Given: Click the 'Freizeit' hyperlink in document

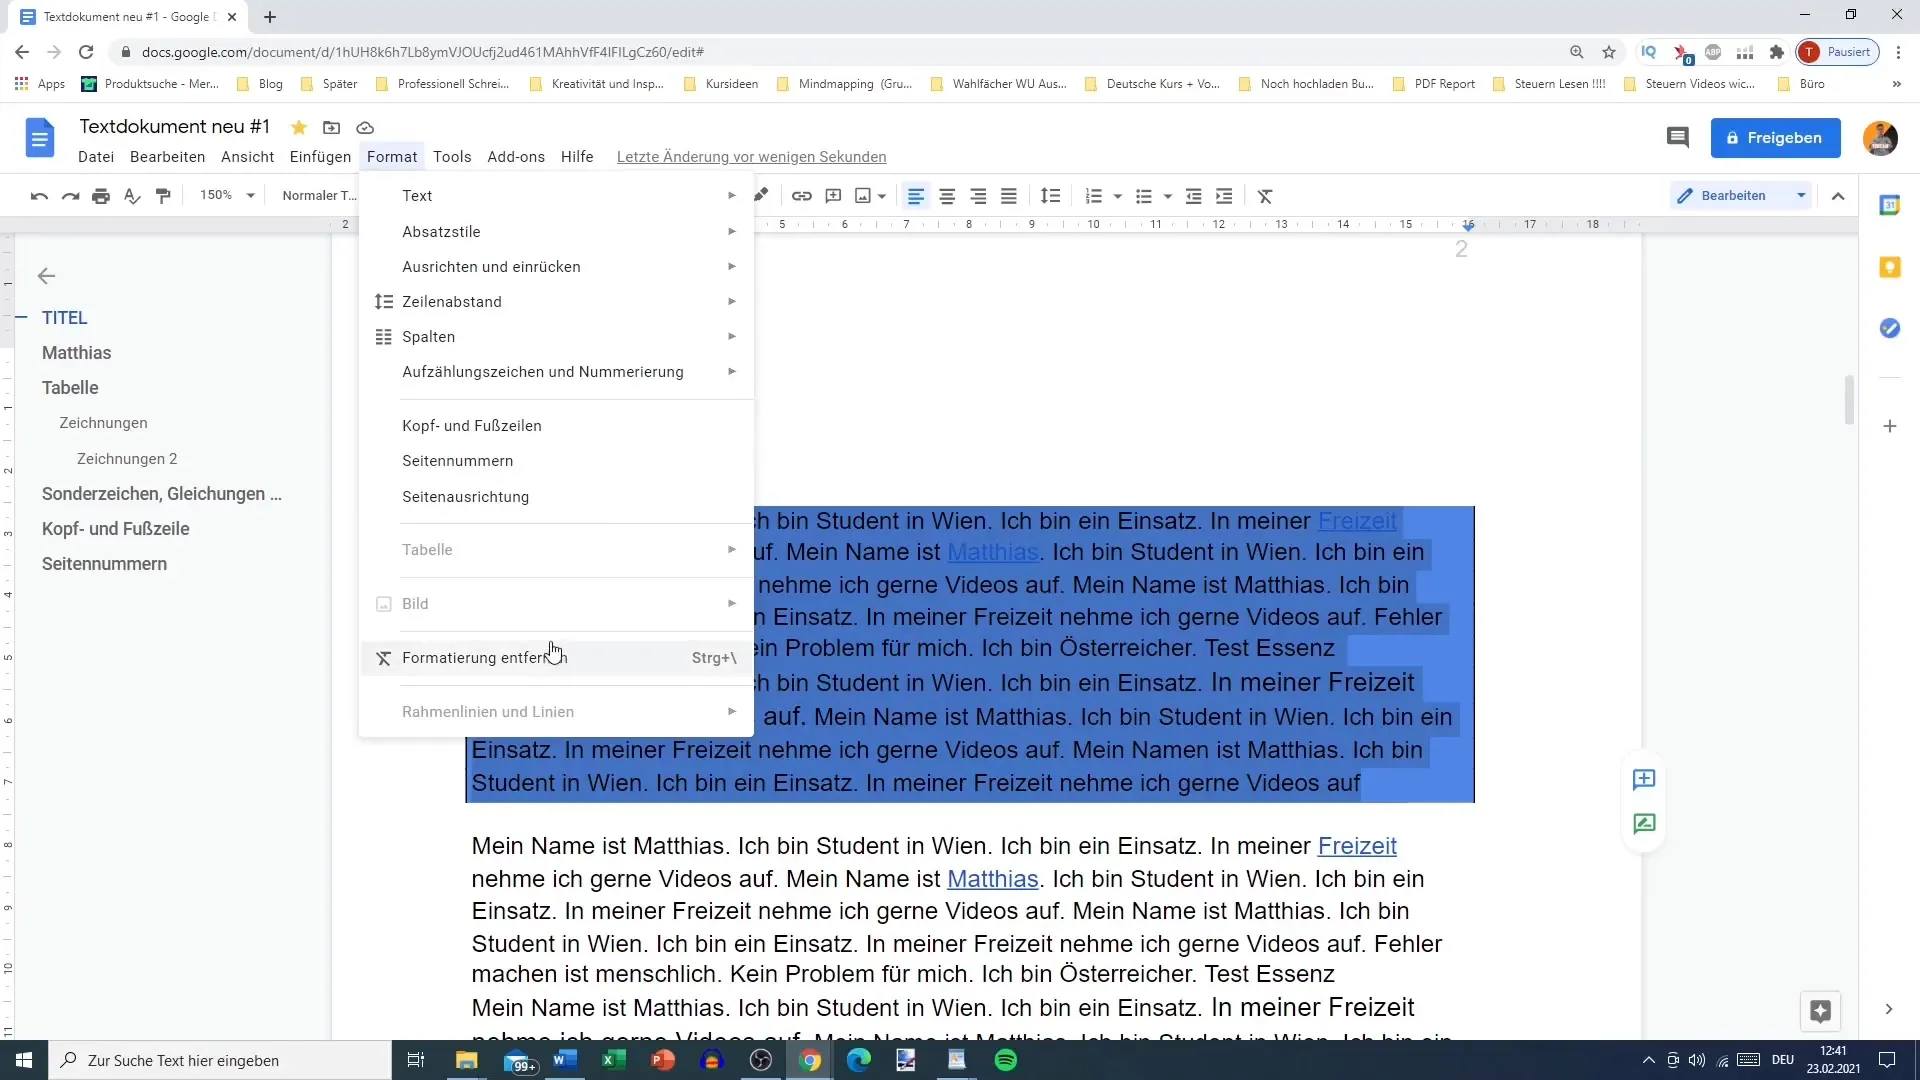Looking at the screenshot, I should 1357,845.
